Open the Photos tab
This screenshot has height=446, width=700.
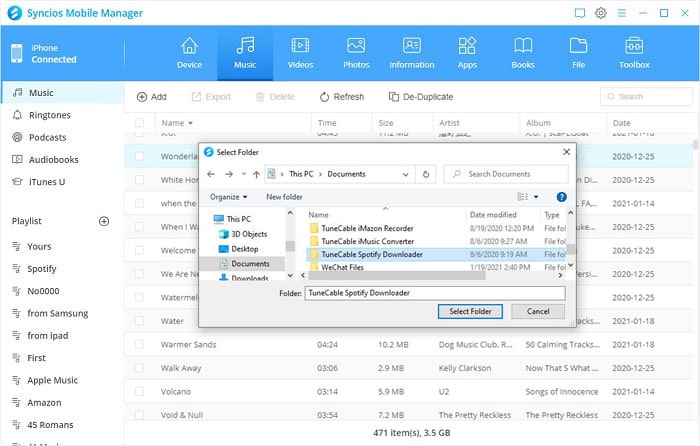coord(356,53)
